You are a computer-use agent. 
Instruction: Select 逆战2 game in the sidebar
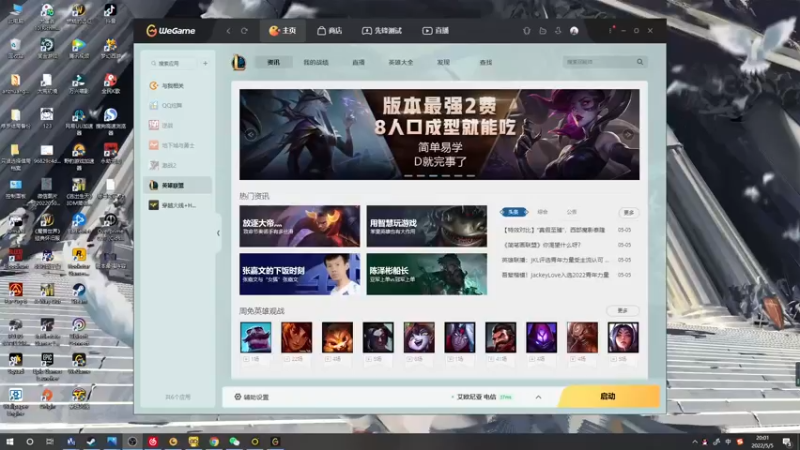tap(178, 165)
